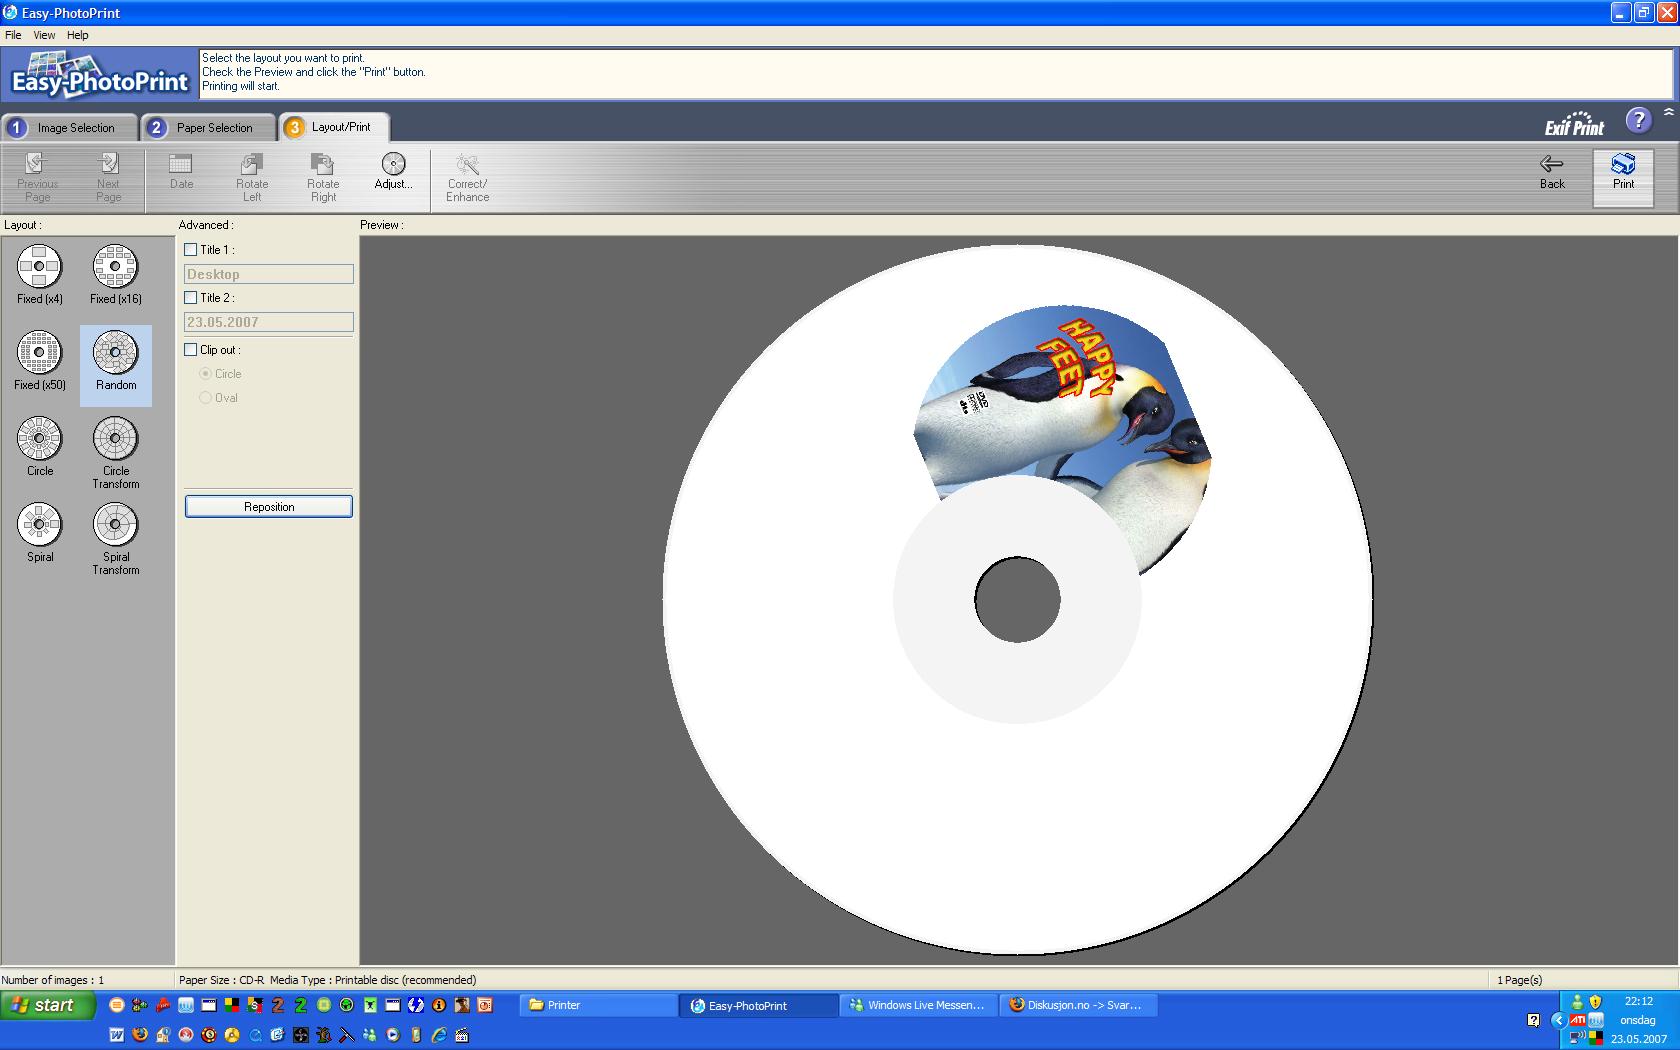This screenshot has height=1050, width=1680.
Task: Switch to Diskusjon.no Firefox taskbar window
Action: (x=1078, y=1005)
